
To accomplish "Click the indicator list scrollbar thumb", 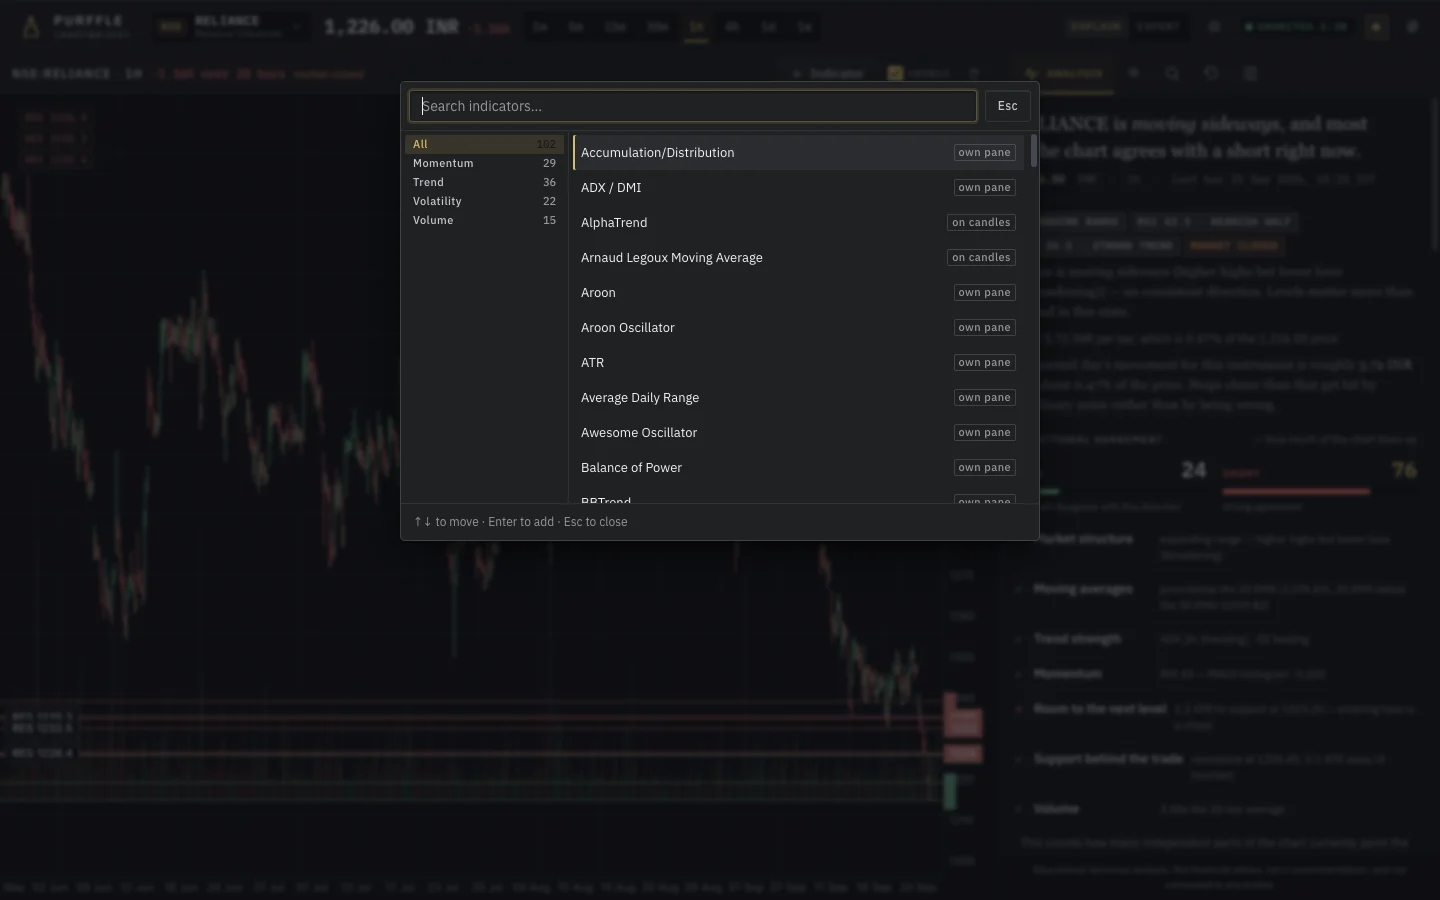I will coord(1033,151).
